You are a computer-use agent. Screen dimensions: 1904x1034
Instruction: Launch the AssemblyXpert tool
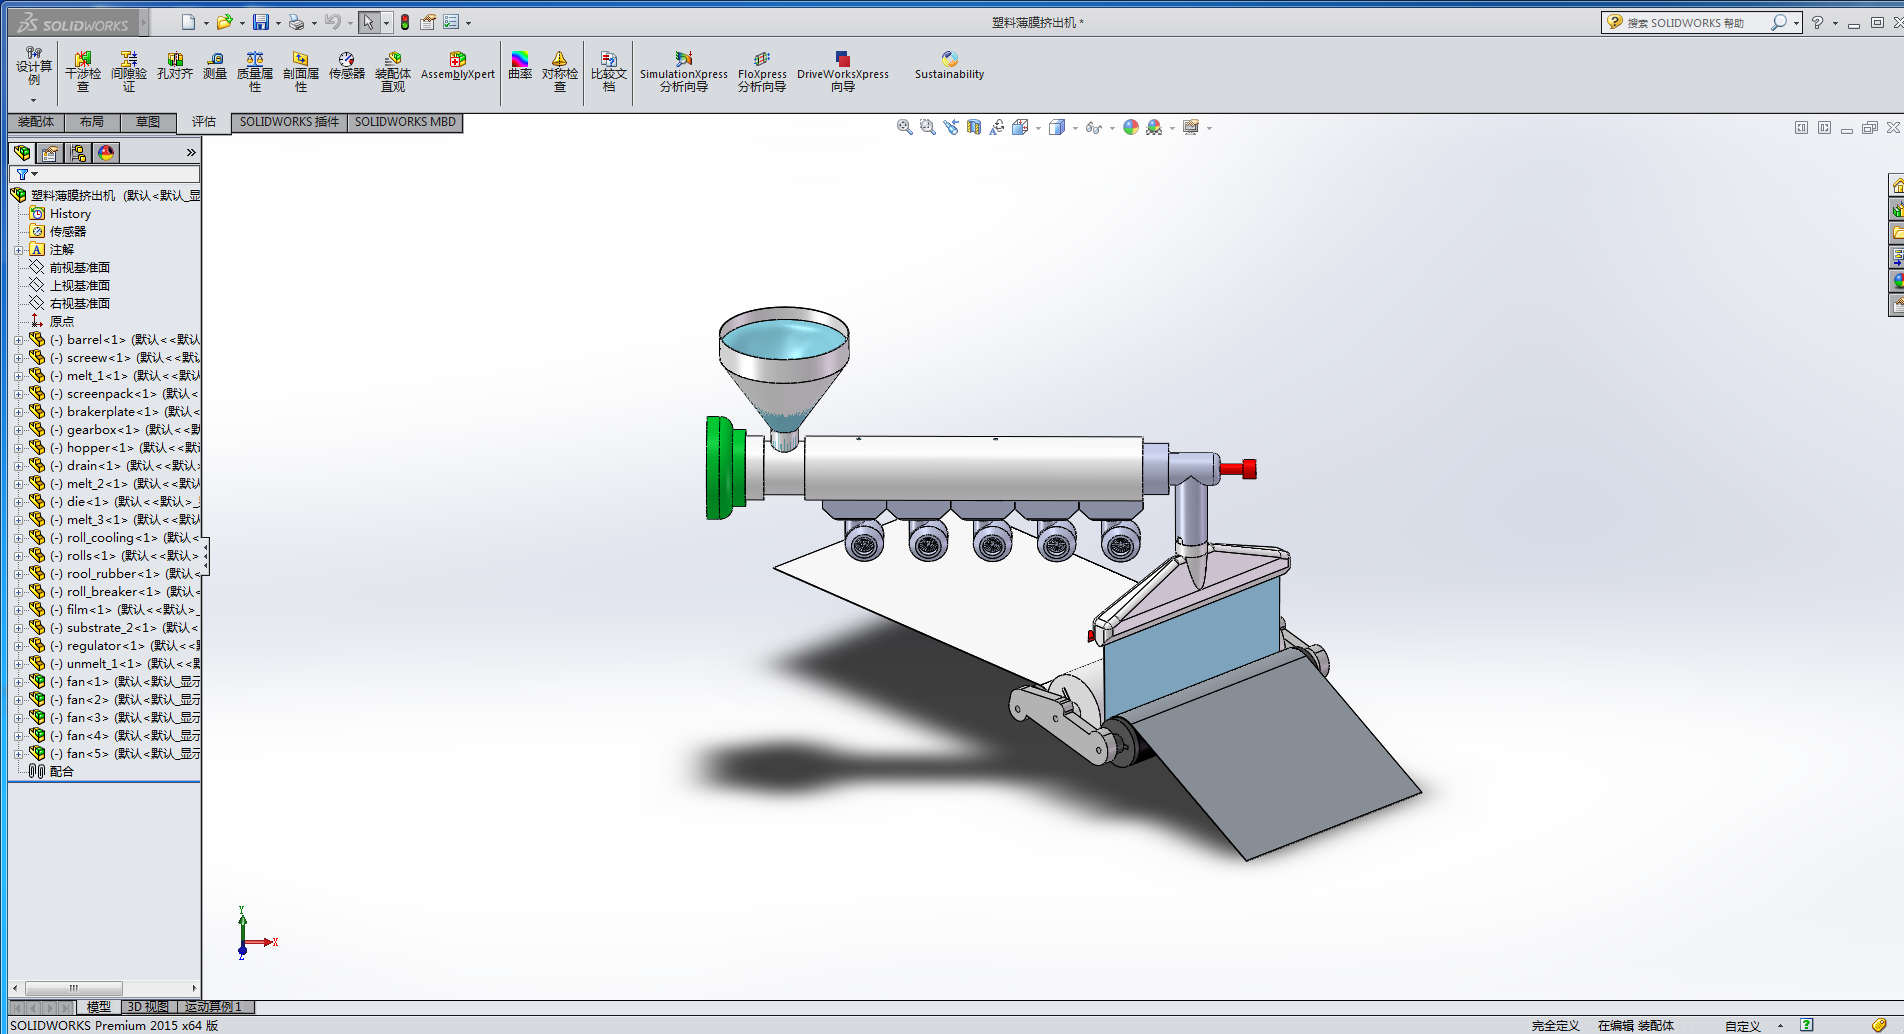457,66
